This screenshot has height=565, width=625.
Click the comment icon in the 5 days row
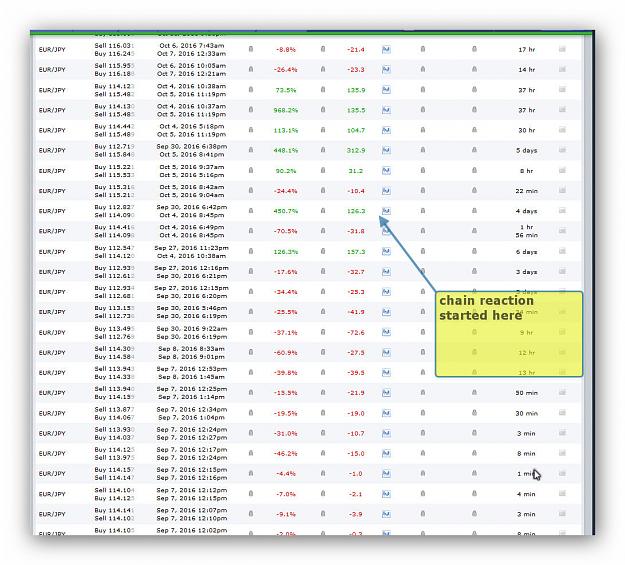(x=562, y=150)
